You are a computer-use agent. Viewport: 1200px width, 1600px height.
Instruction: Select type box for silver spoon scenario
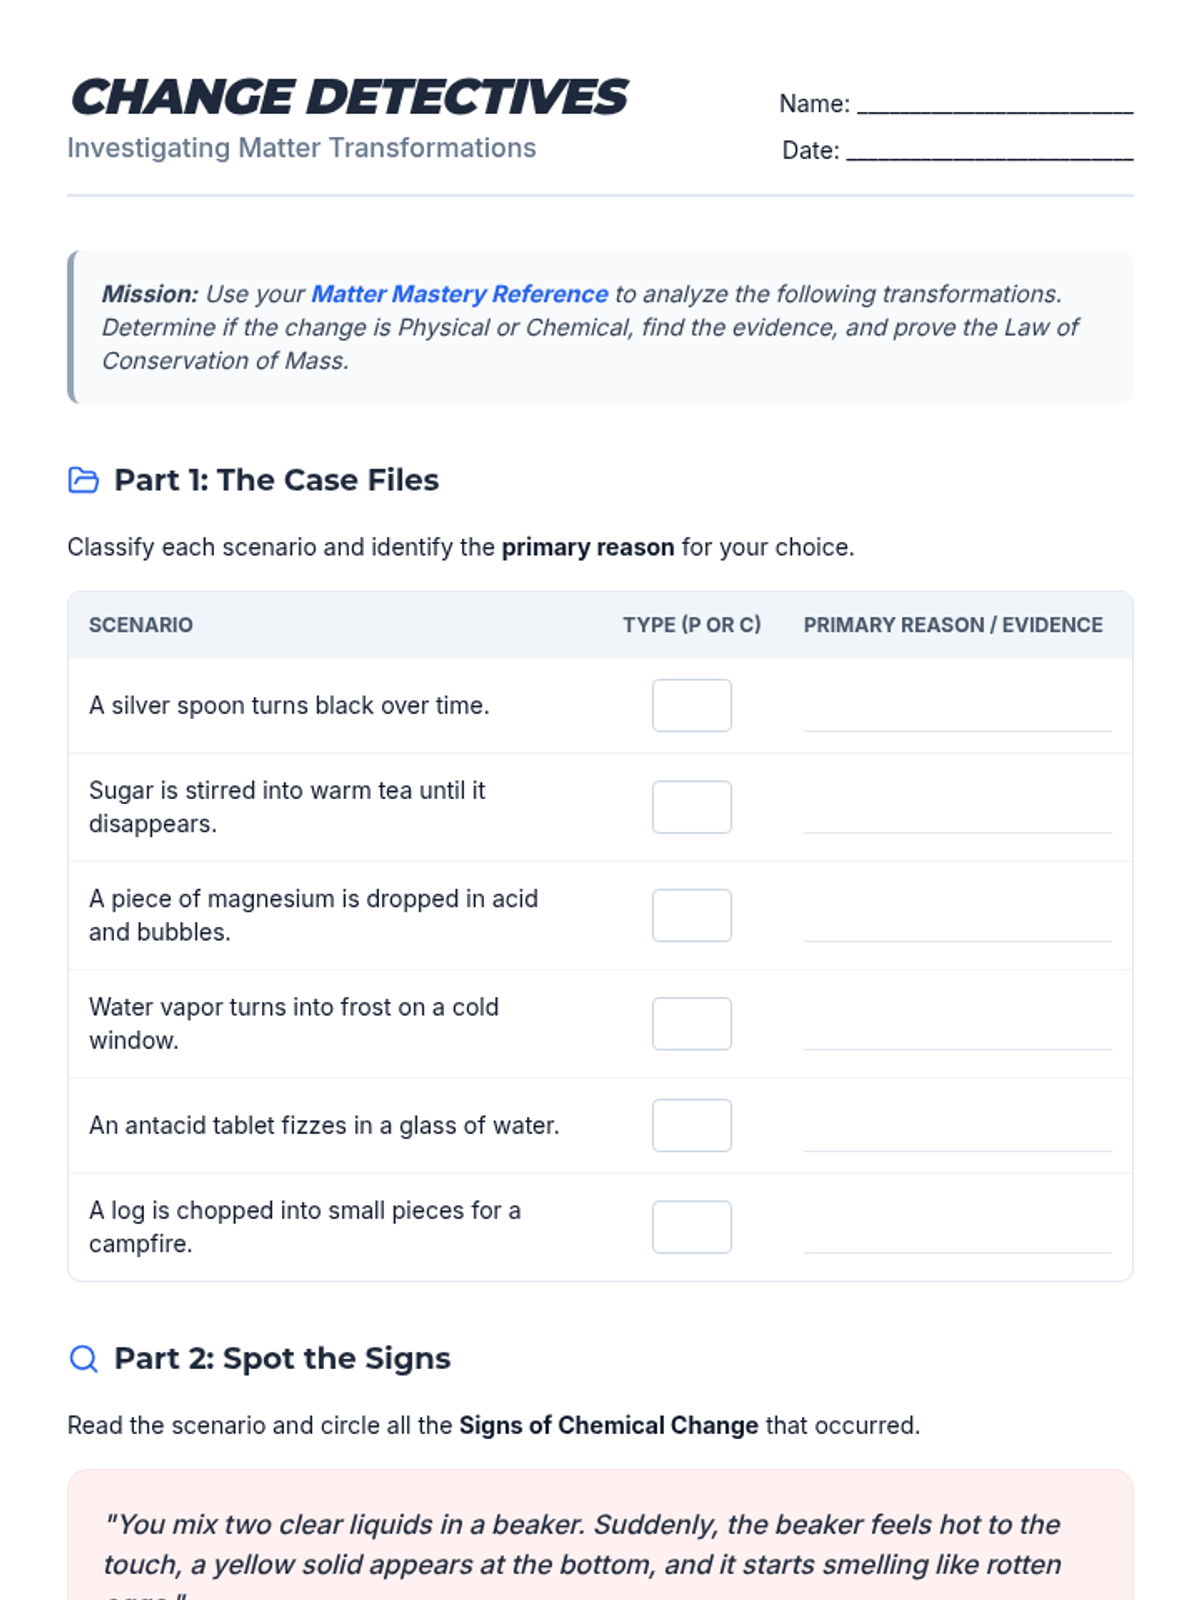[692, 705]
